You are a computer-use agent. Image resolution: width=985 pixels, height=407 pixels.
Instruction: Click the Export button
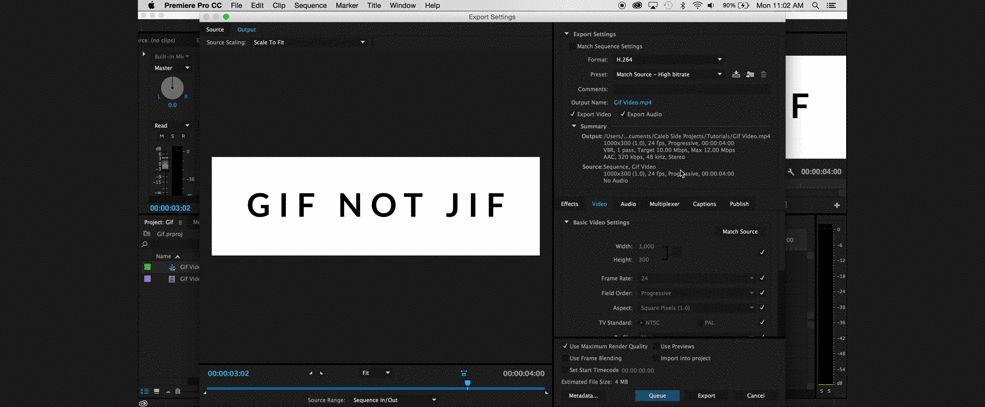pyautogui.click(x=706, y=396)
